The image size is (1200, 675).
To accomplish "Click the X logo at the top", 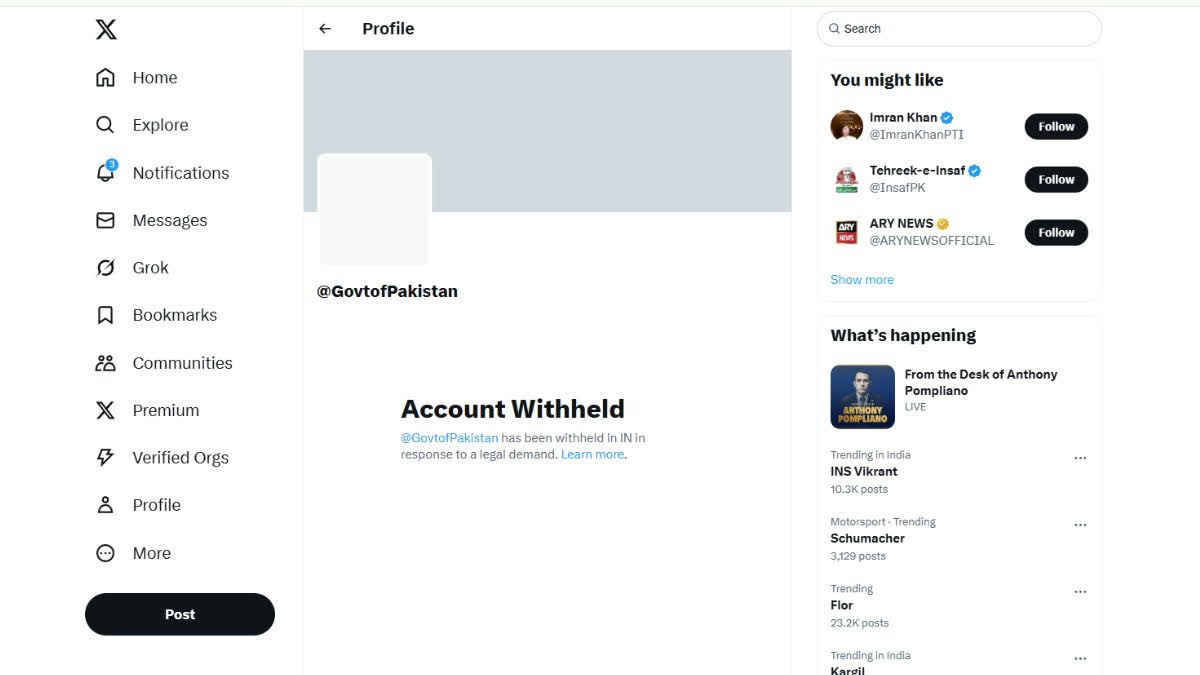I will (105, 29).
